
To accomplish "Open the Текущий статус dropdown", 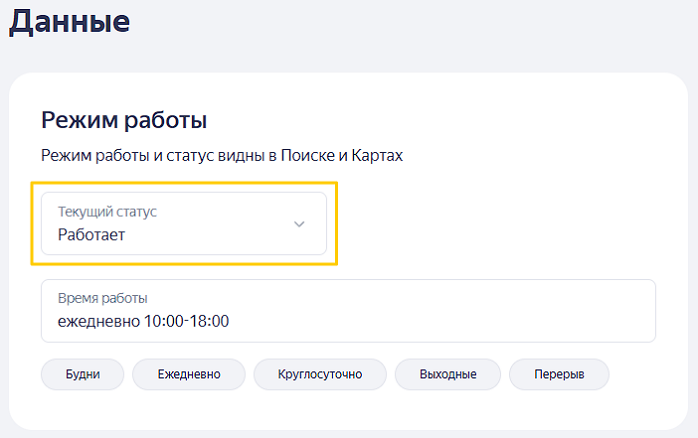I will click(184, 224).
